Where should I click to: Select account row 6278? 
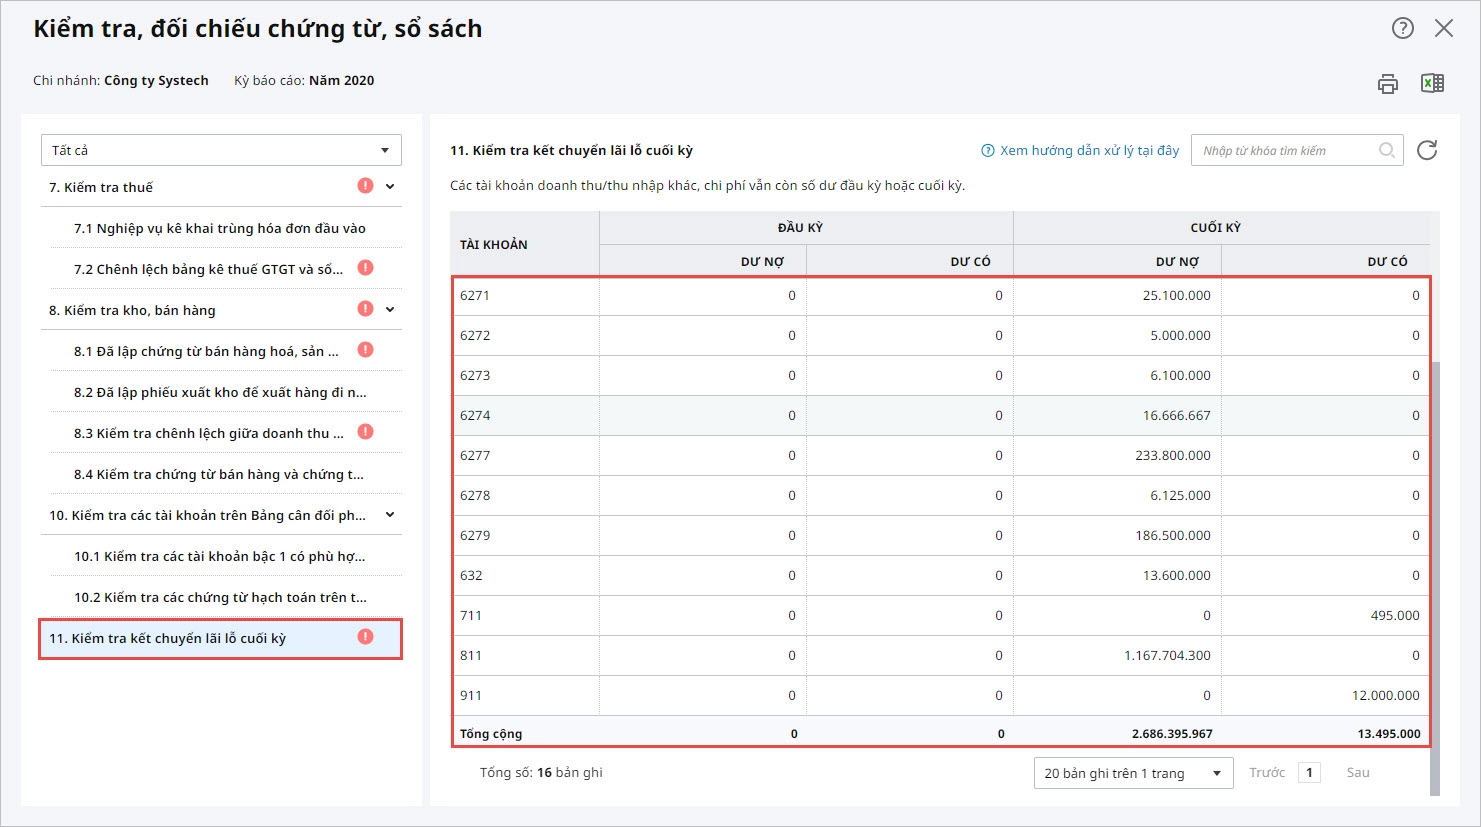(x=940, y=495)
